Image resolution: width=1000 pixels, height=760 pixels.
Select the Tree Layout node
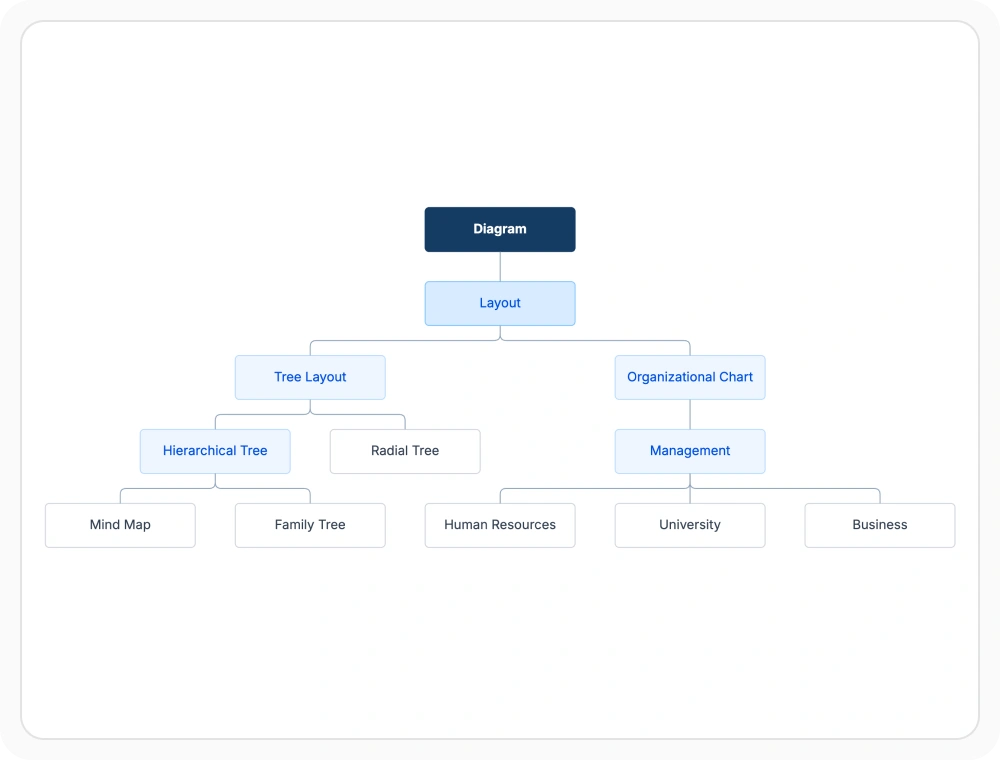tap(310, 377)
